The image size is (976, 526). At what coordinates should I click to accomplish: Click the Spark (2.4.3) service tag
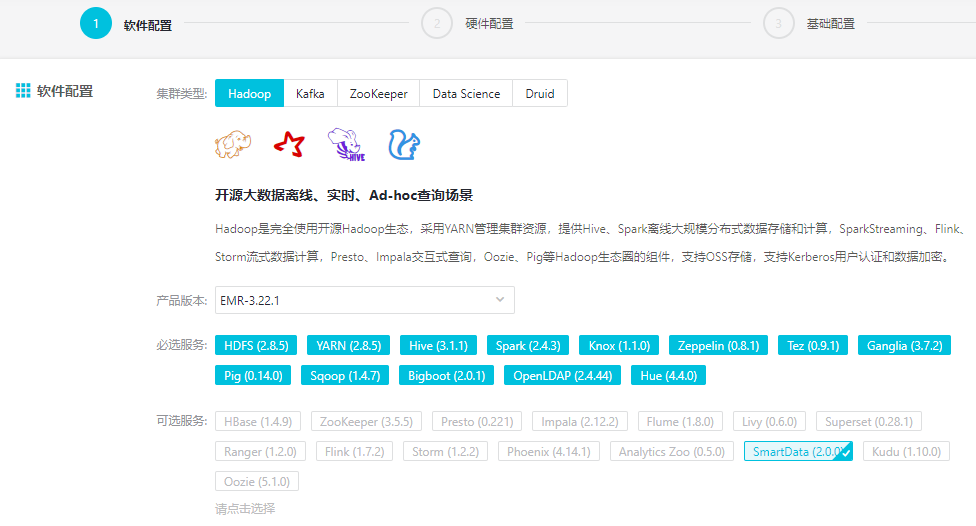click(528, 345)
